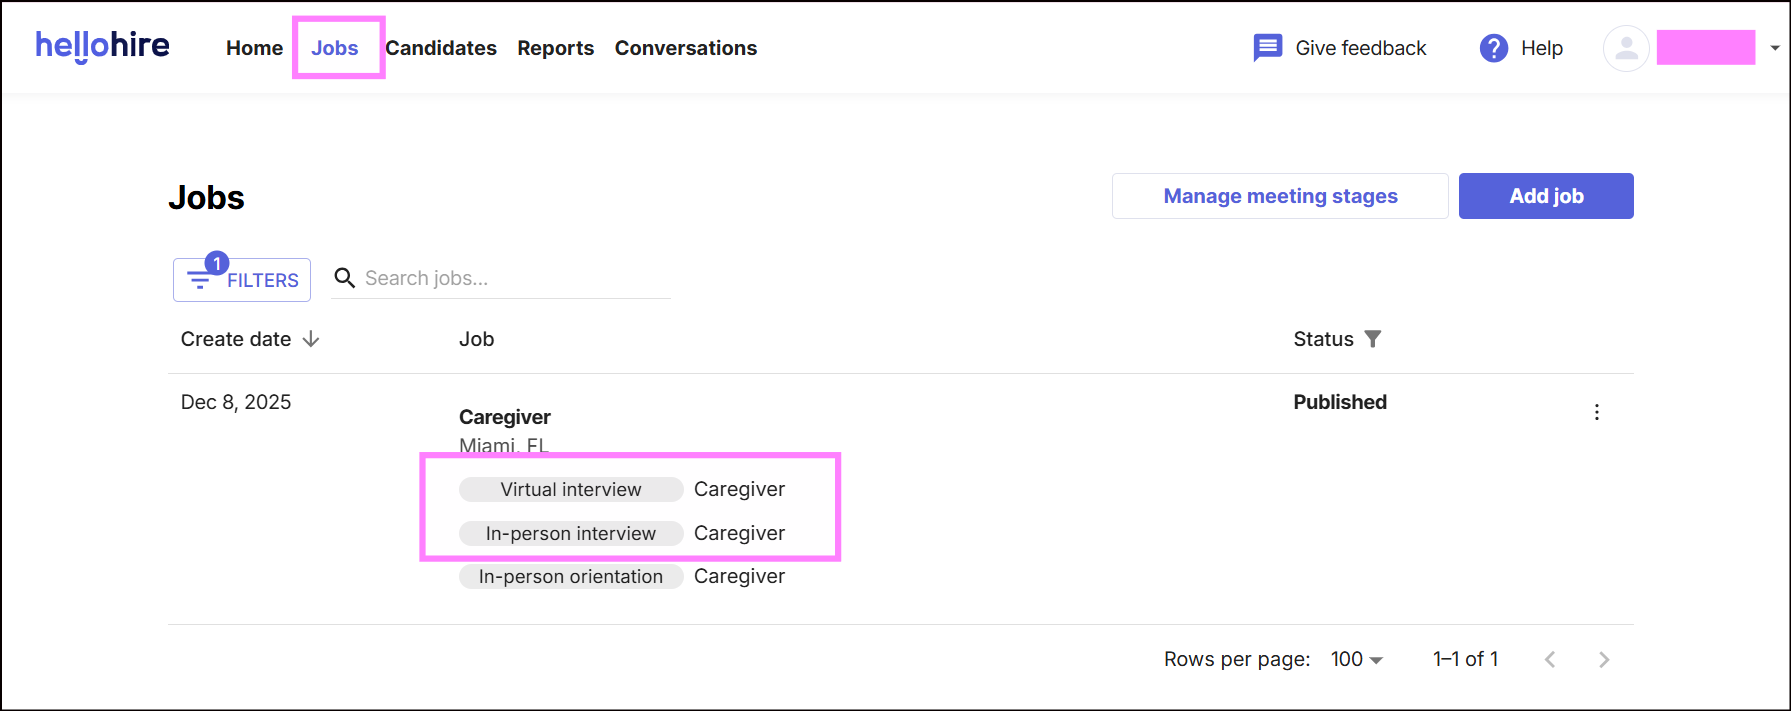Open the Give feedback chat icon
The width and height of the screenshot is (1791, 711).
click(x=1267, y=47)
